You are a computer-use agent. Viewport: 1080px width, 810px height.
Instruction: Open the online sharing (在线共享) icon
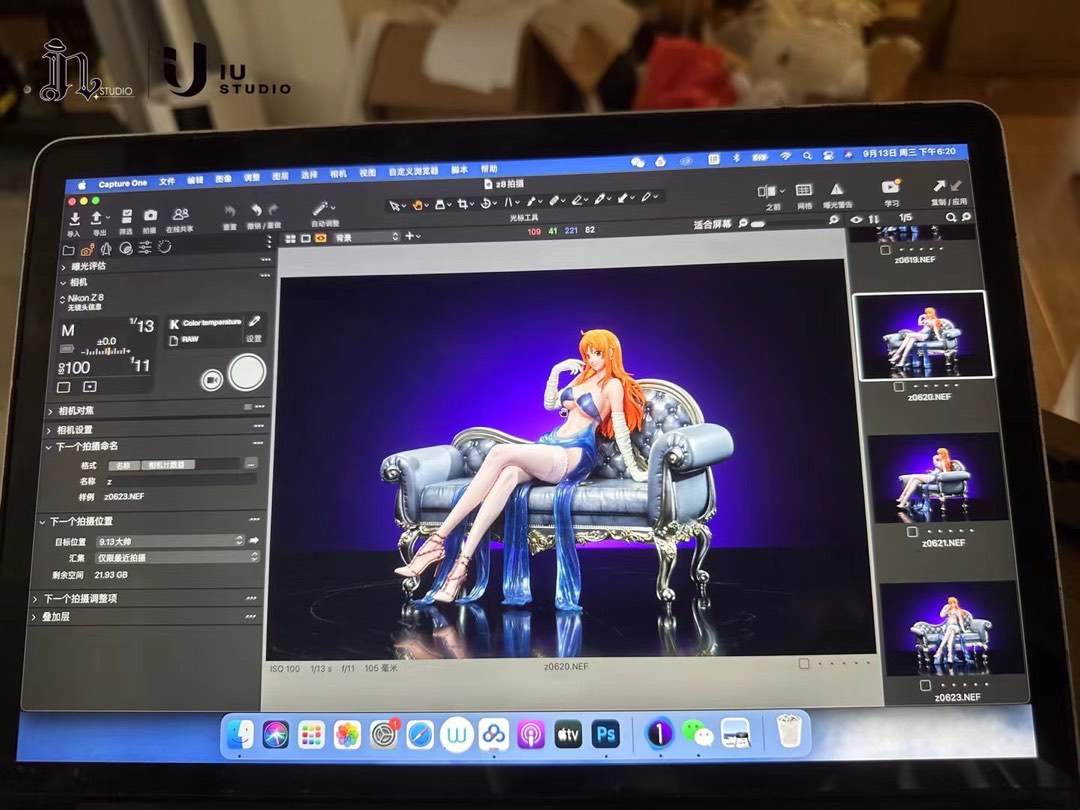click(x=180, y=215)
